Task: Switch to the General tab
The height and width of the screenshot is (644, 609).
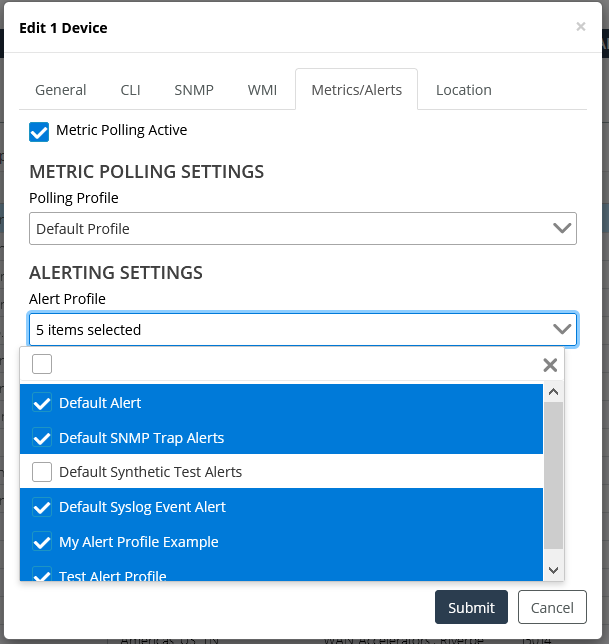Action: pyautogui.click(x=61, y=90)
